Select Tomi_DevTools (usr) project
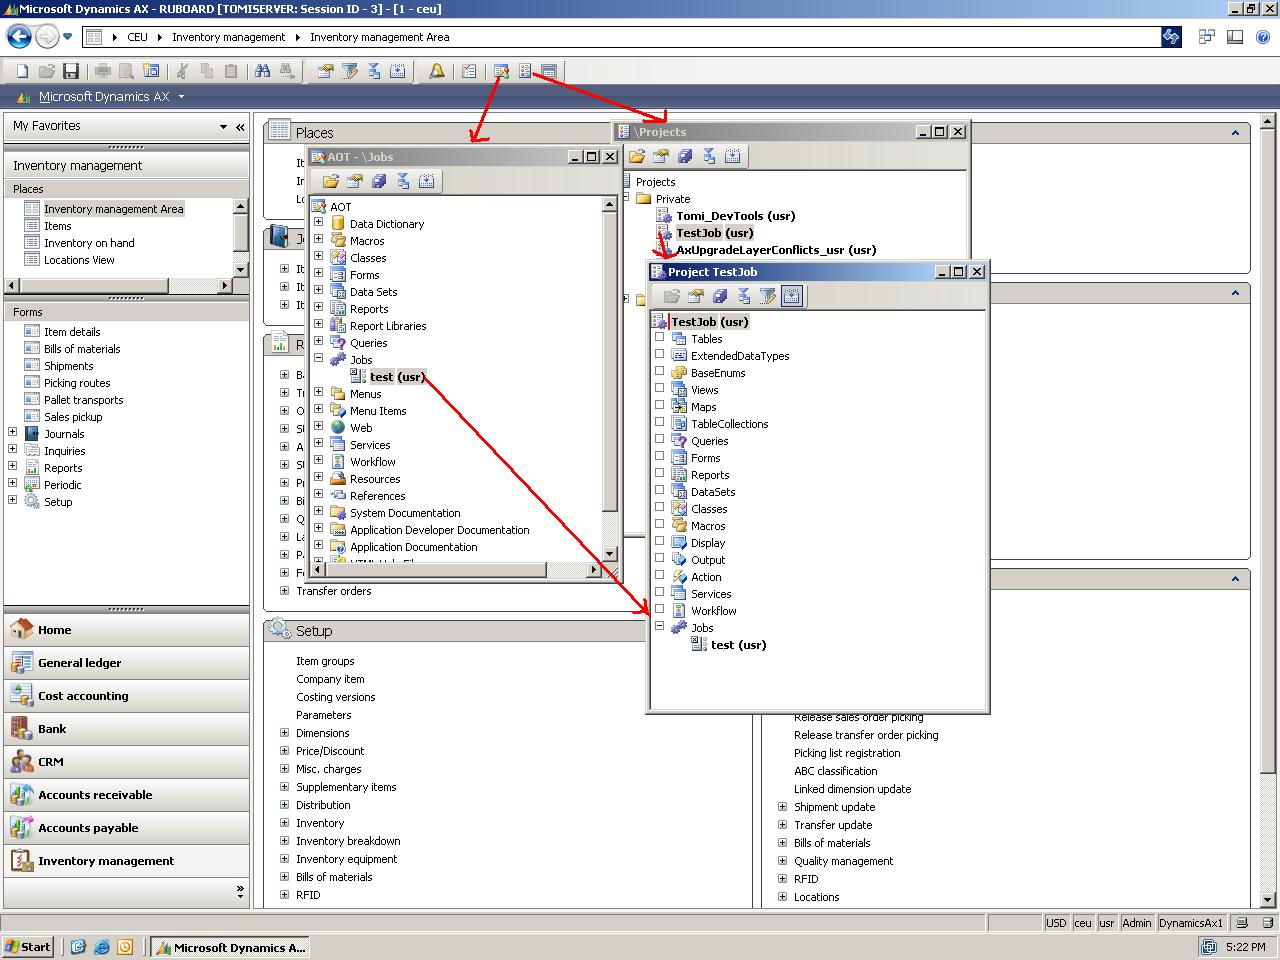Viewport: 1280px width, 960px height. click(736, 216)
